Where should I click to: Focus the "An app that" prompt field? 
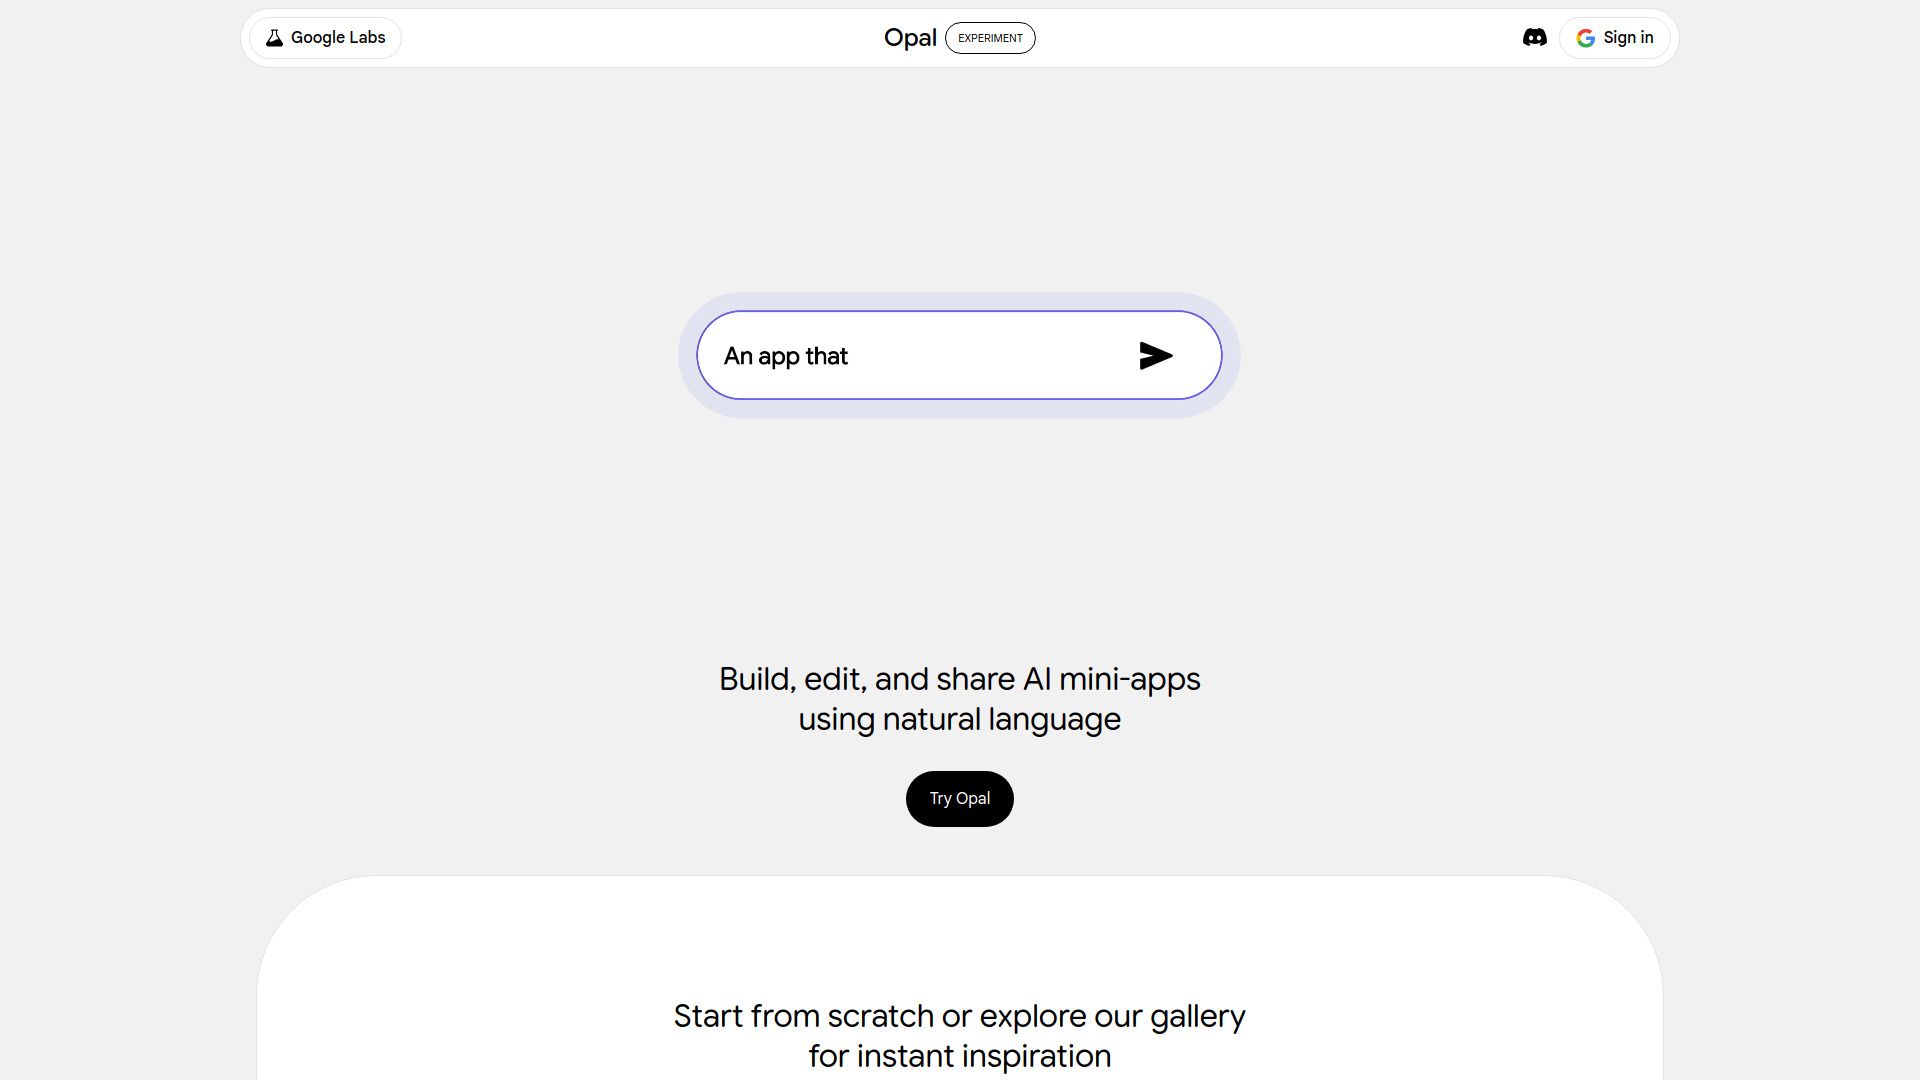(786, 356)
